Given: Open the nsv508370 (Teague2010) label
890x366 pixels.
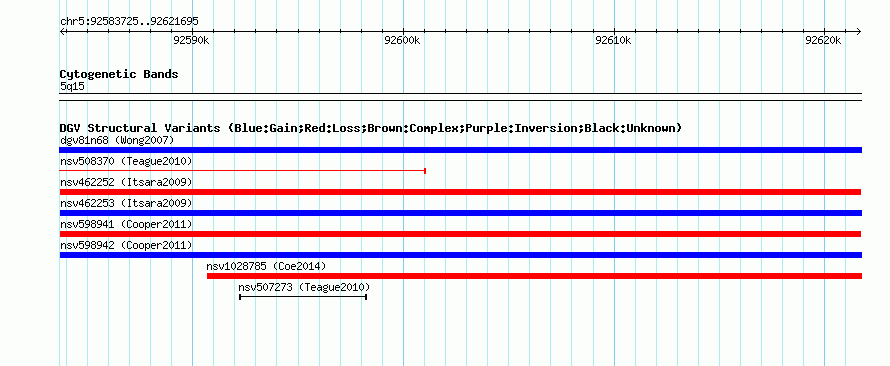Looking at the screenshot, I should click(x=126, y=161).
